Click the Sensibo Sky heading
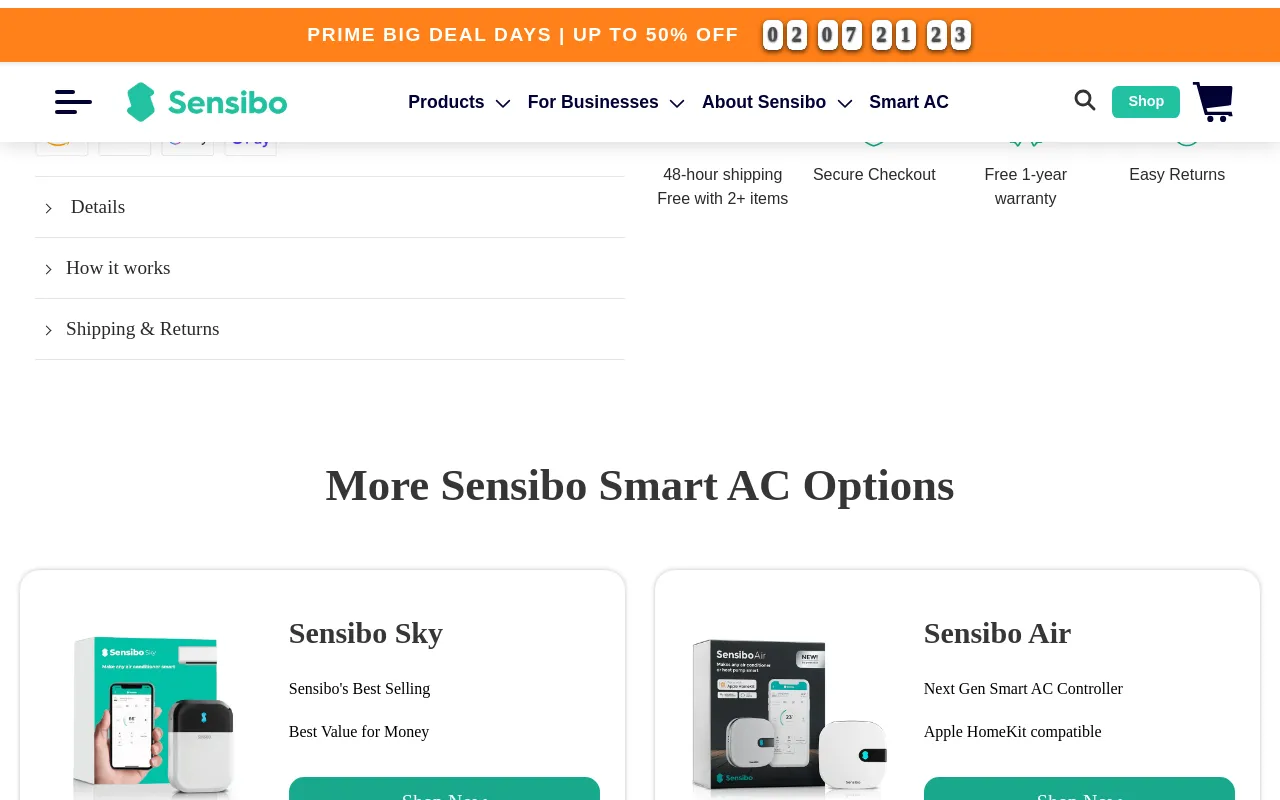The image size is (1280, 800). click(366, 633)
